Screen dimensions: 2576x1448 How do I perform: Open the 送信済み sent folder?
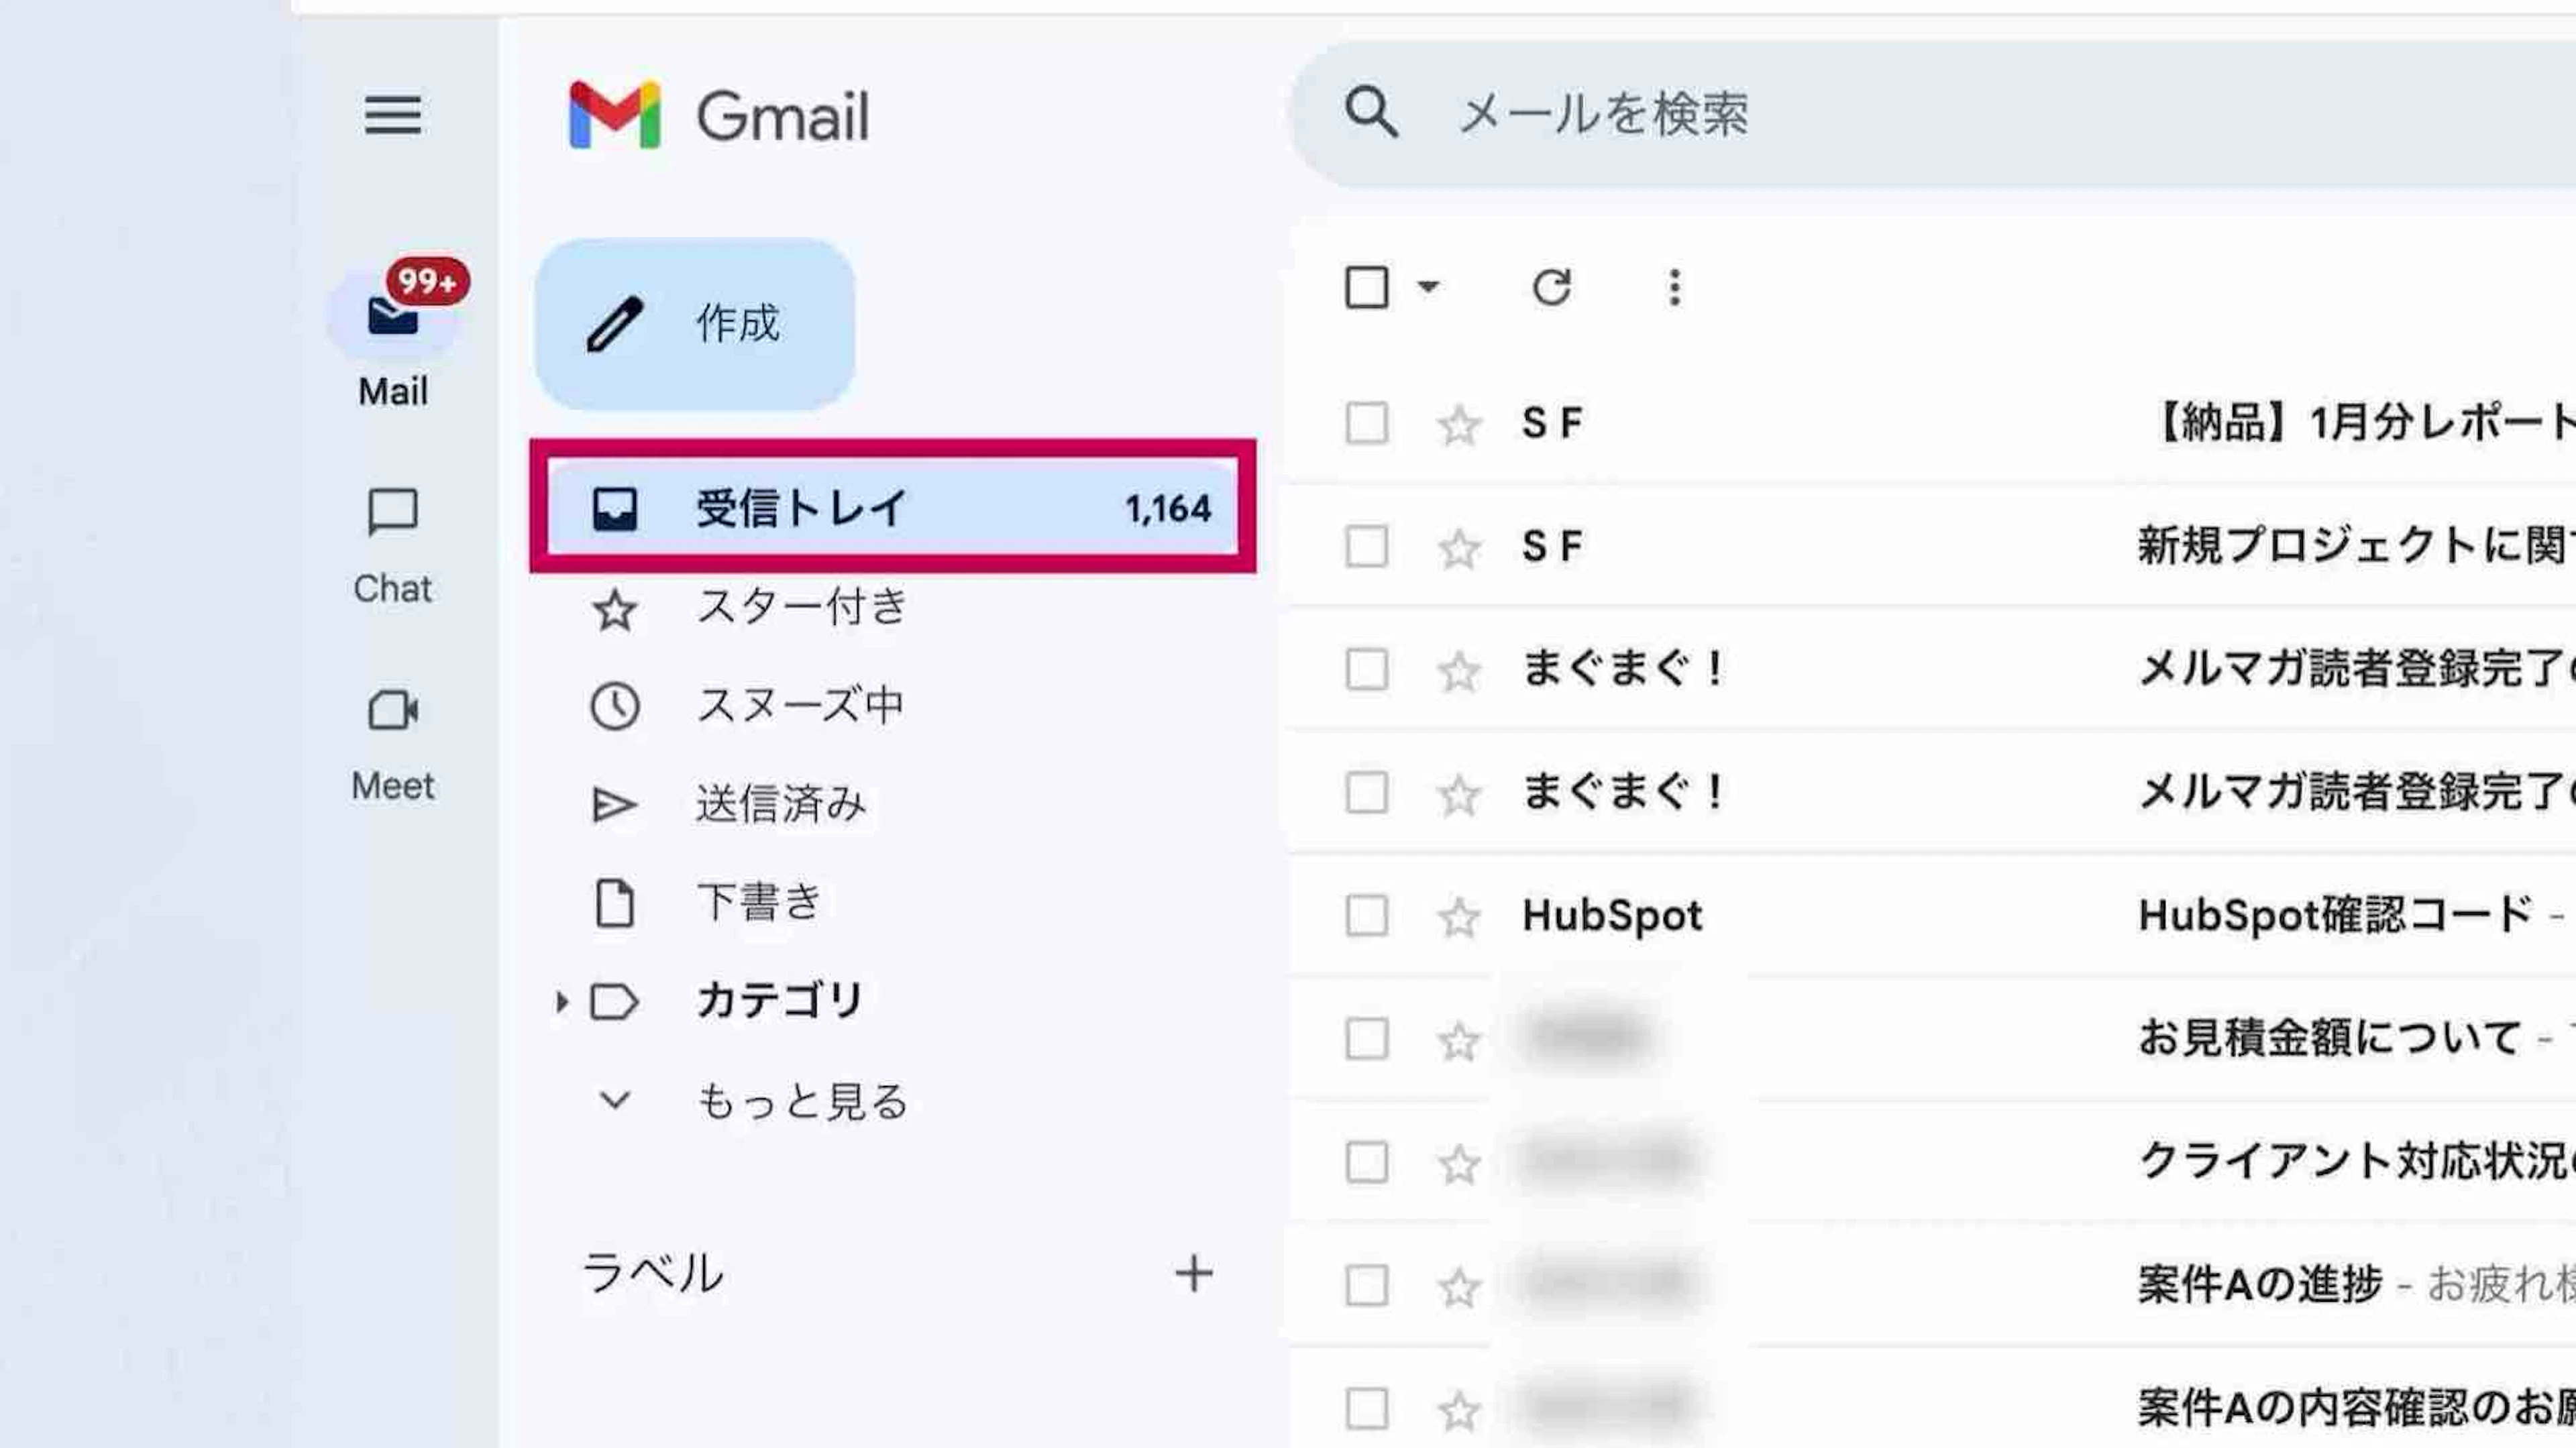[780, 805]
